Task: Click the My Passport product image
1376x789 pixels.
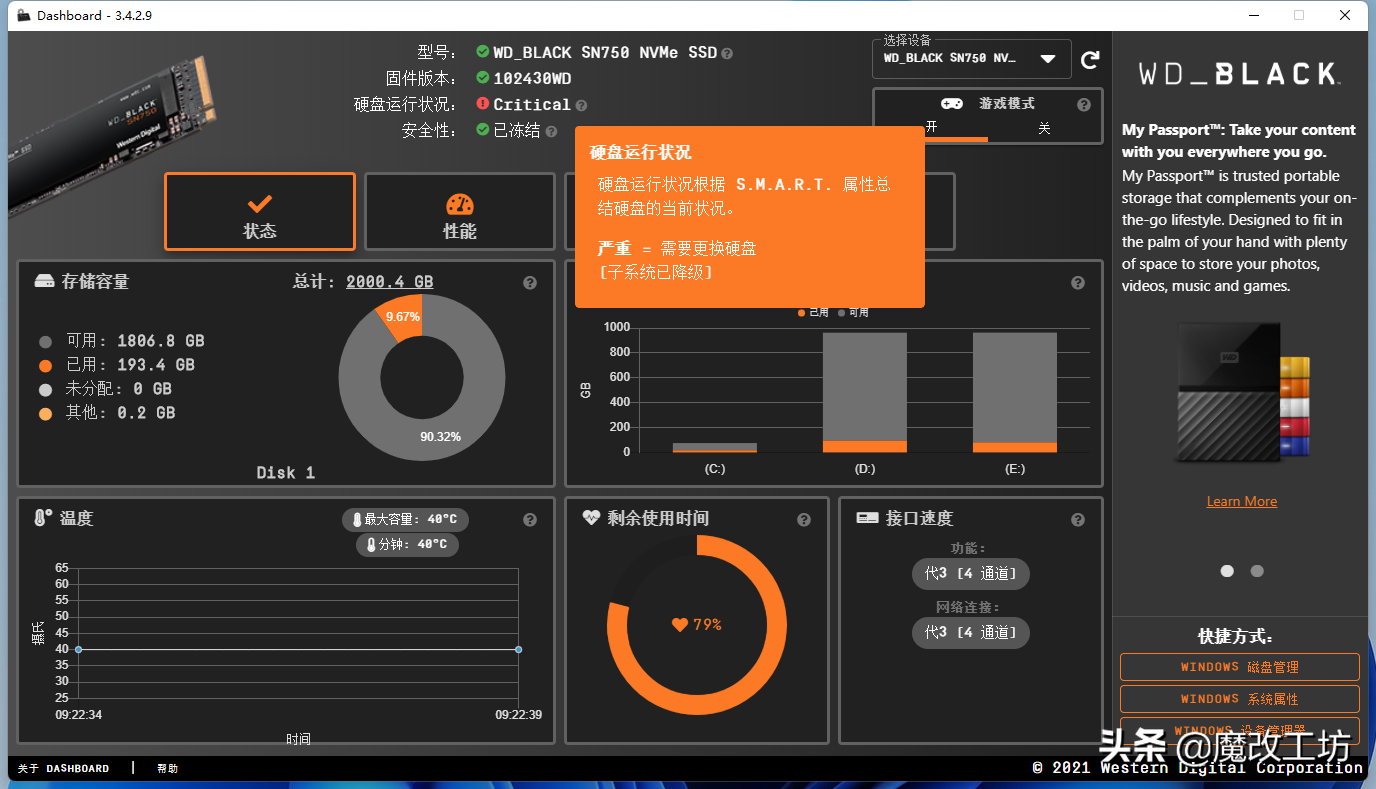Action: 1242,392
